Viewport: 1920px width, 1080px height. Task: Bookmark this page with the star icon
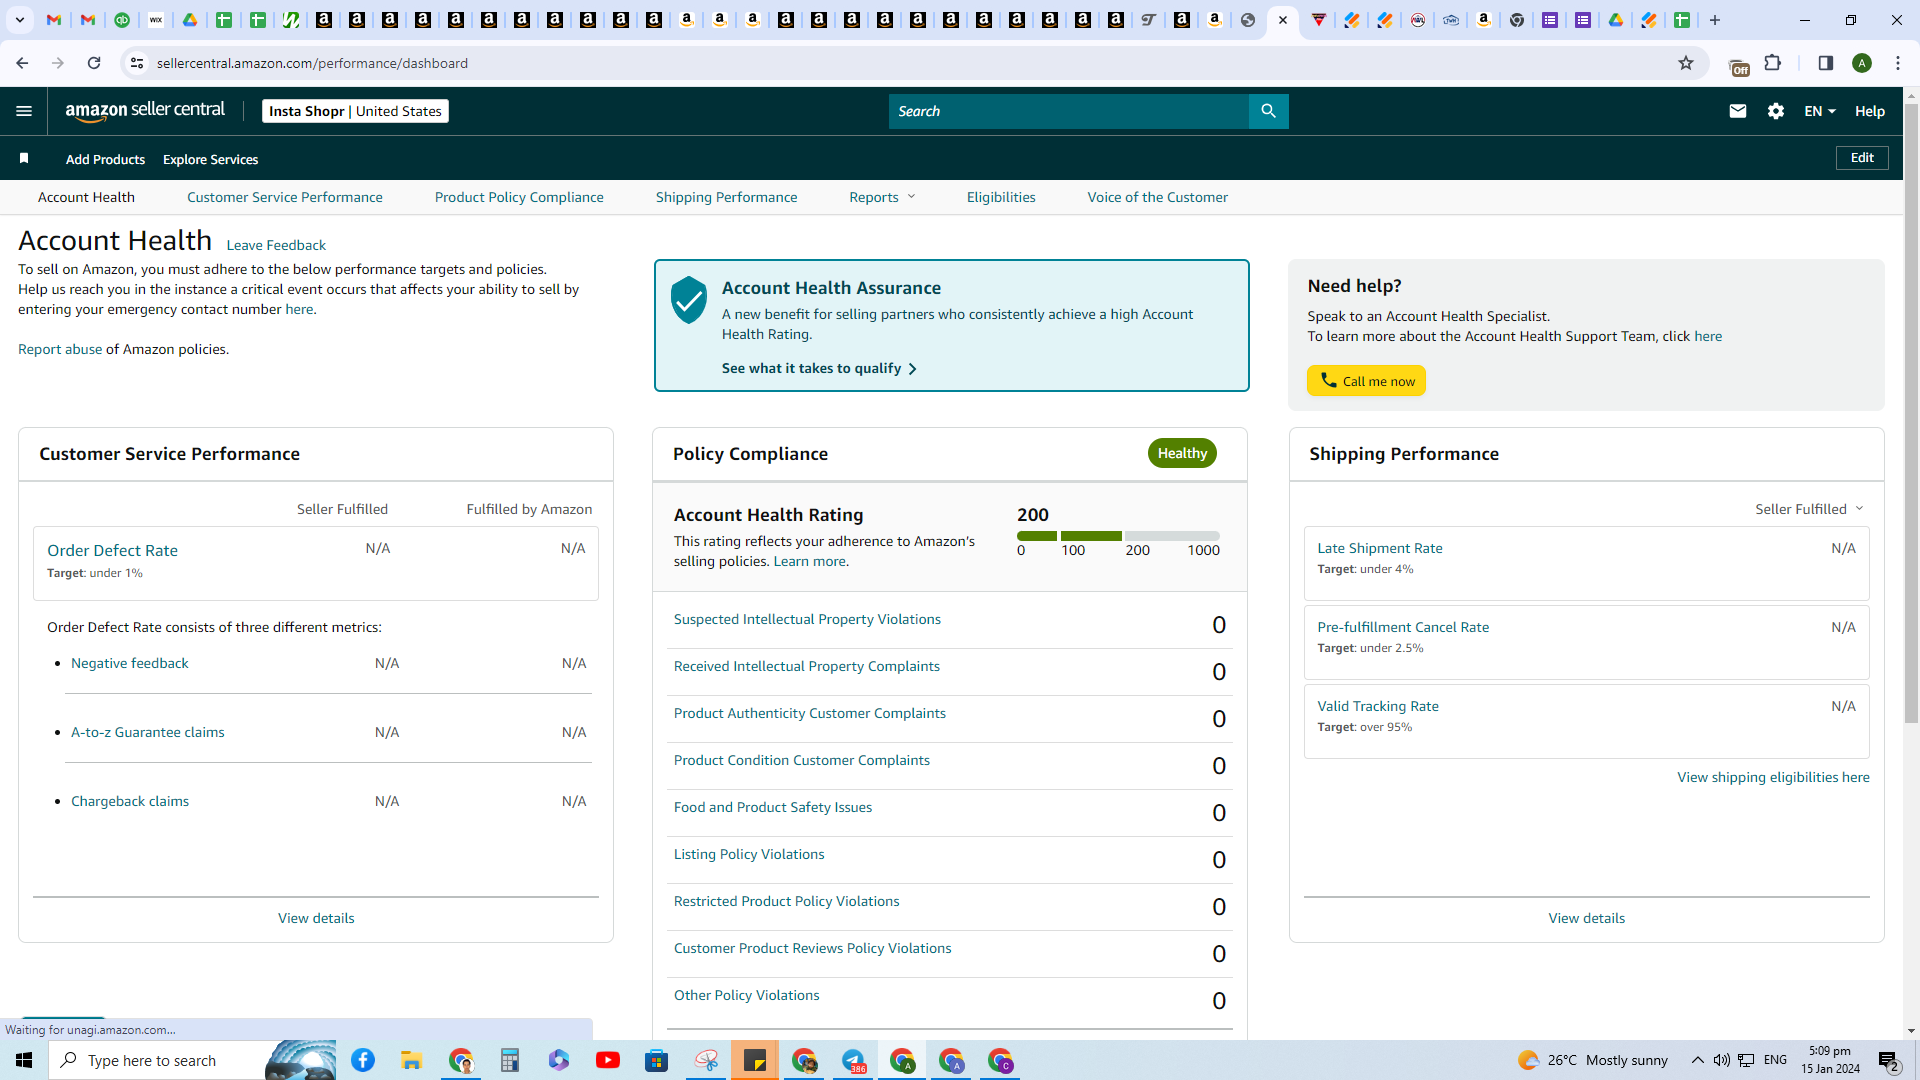point(1686,63)
